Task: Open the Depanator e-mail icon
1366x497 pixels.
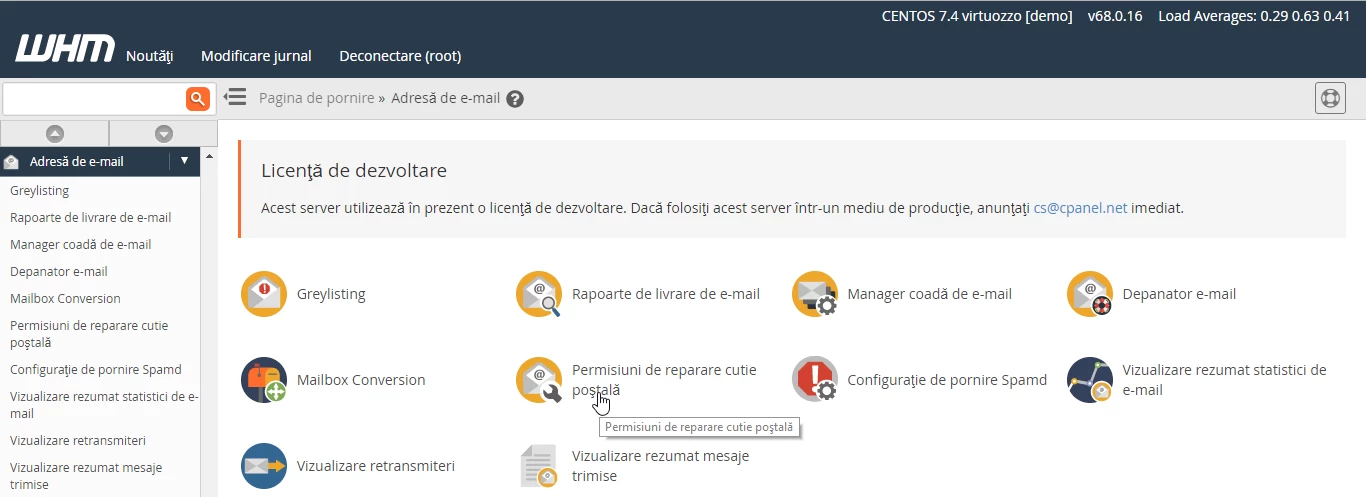Action: tap(1090, 294)
